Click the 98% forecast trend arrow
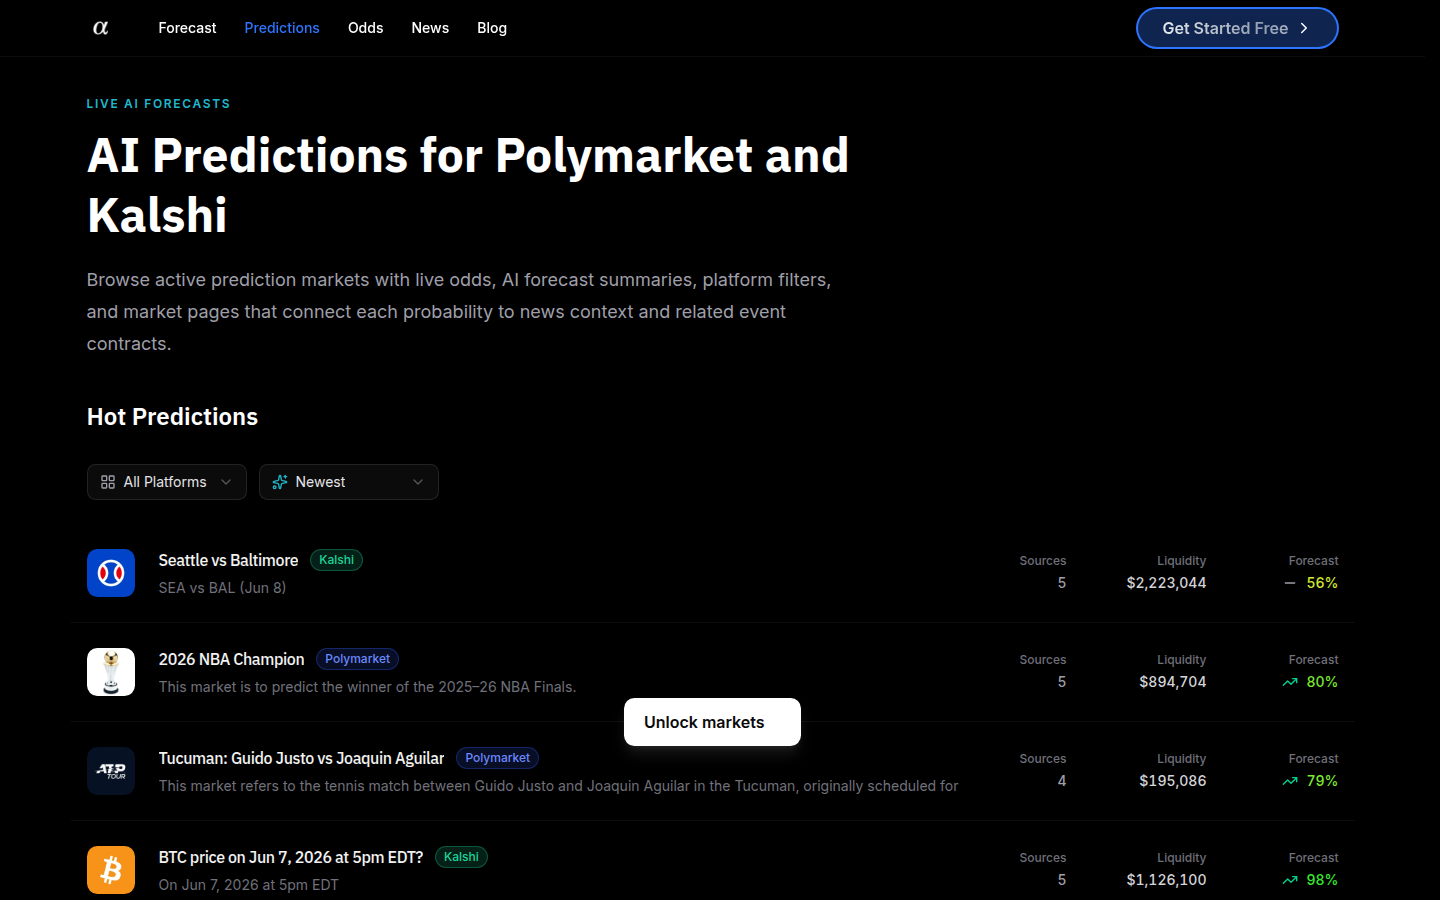The image size is (1440, 900). (1290, 880)
